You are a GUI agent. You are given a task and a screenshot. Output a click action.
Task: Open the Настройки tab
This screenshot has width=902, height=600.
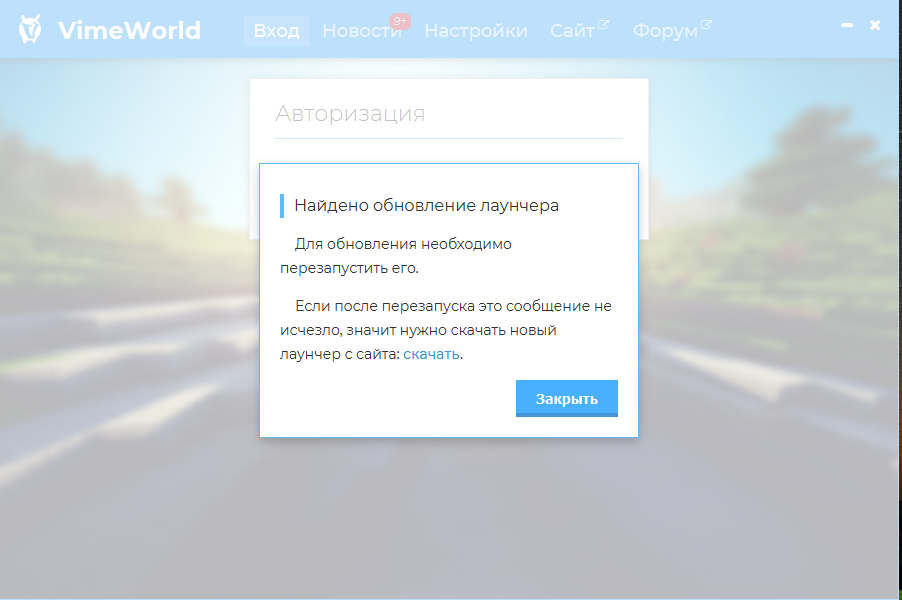tap(476, 30)
